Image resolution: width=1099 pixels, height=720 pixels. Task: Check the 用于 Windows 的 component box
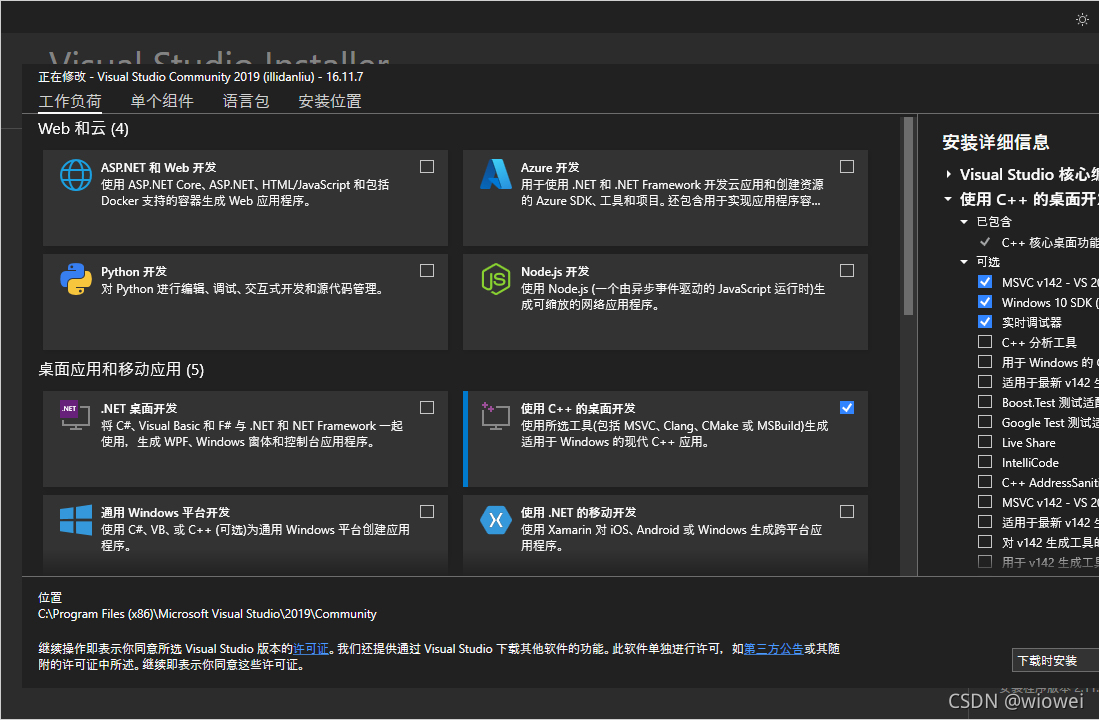pos(985,362)
